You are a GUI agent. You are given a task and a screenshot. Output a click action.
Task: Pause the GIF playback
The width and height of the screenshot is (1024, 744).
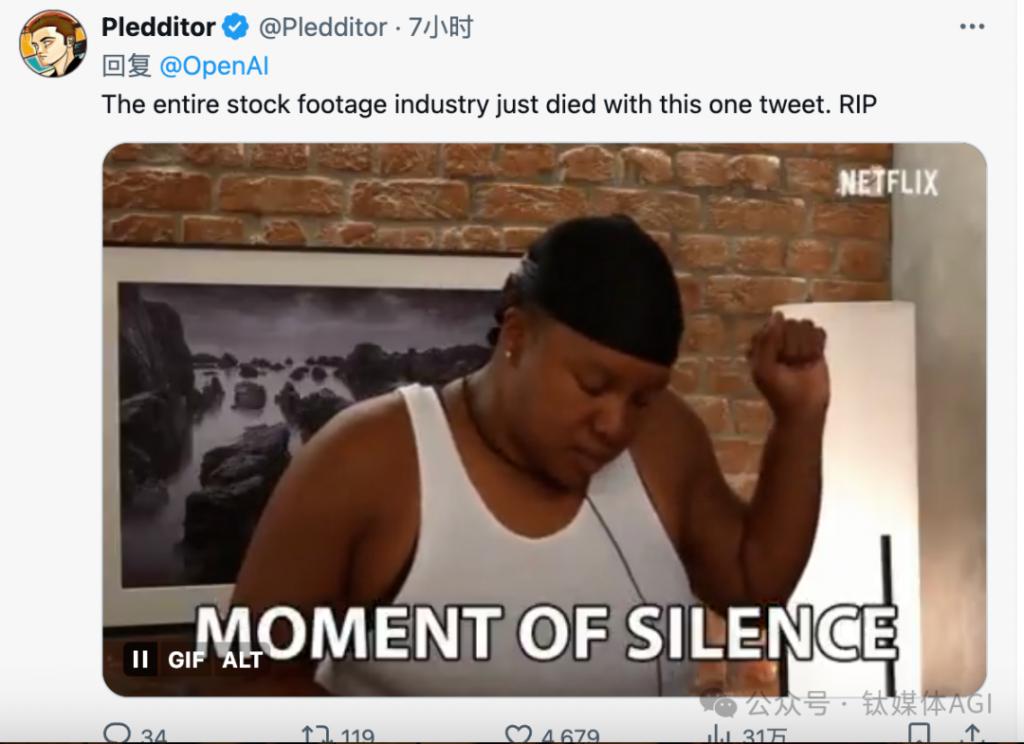(x=140, y=659)
